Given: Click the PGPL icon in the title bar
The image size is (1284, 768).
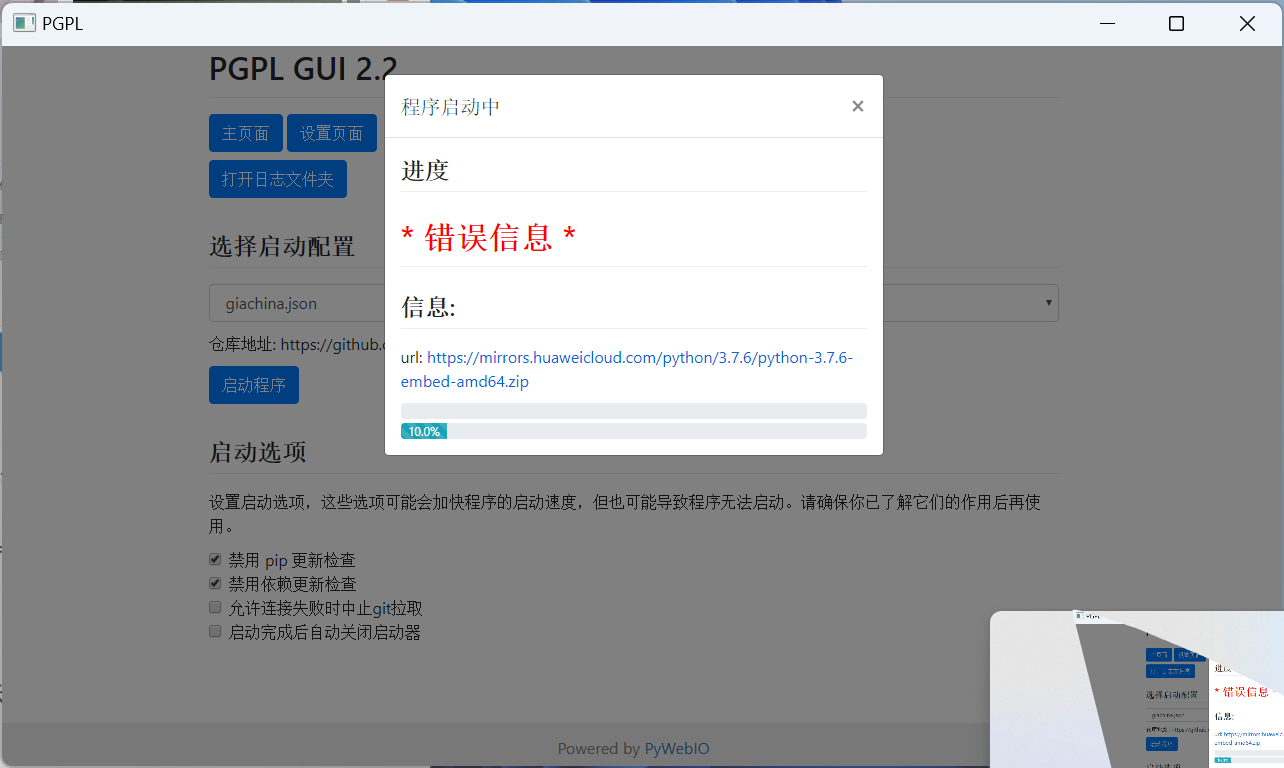Looking at the screenshot, I should pyautogui.click(x=23, y=22).
